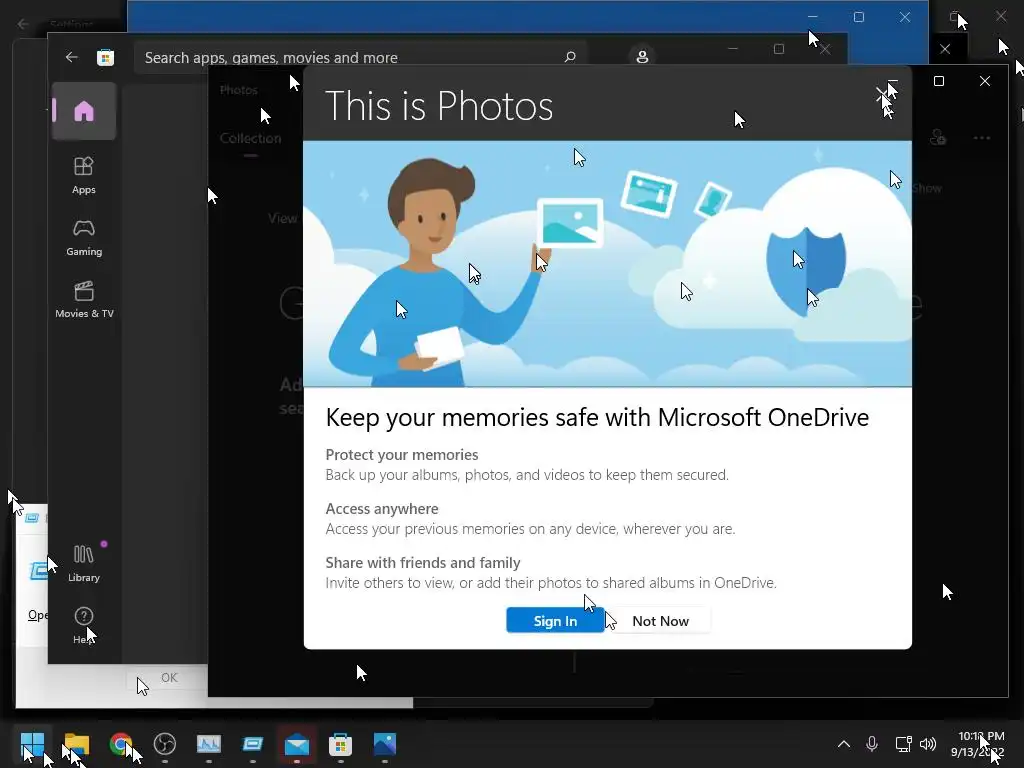Click "Access anywhere" heading

(x=382, y=509)
